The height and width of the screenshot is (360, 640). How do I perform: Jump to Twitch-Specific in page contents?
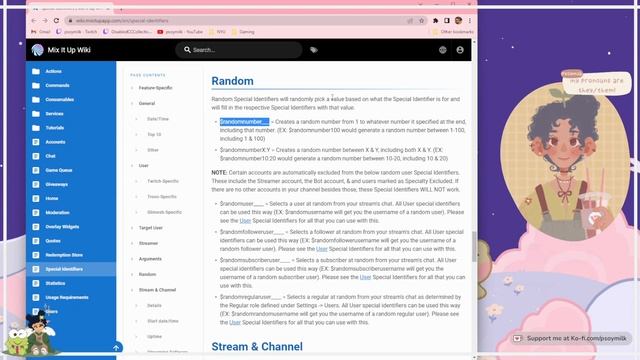pos(163,181)
